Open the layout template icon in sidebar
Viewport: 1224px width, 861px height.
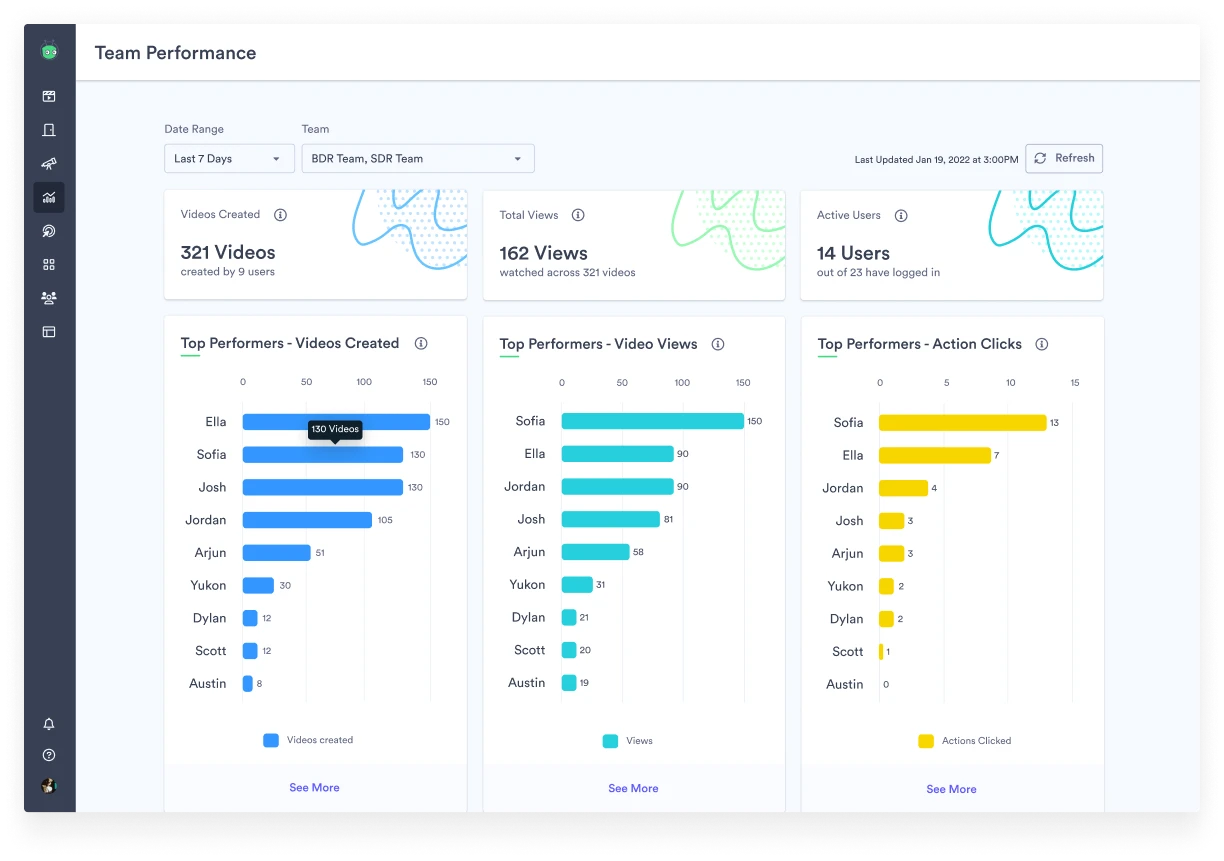(49, 331)
